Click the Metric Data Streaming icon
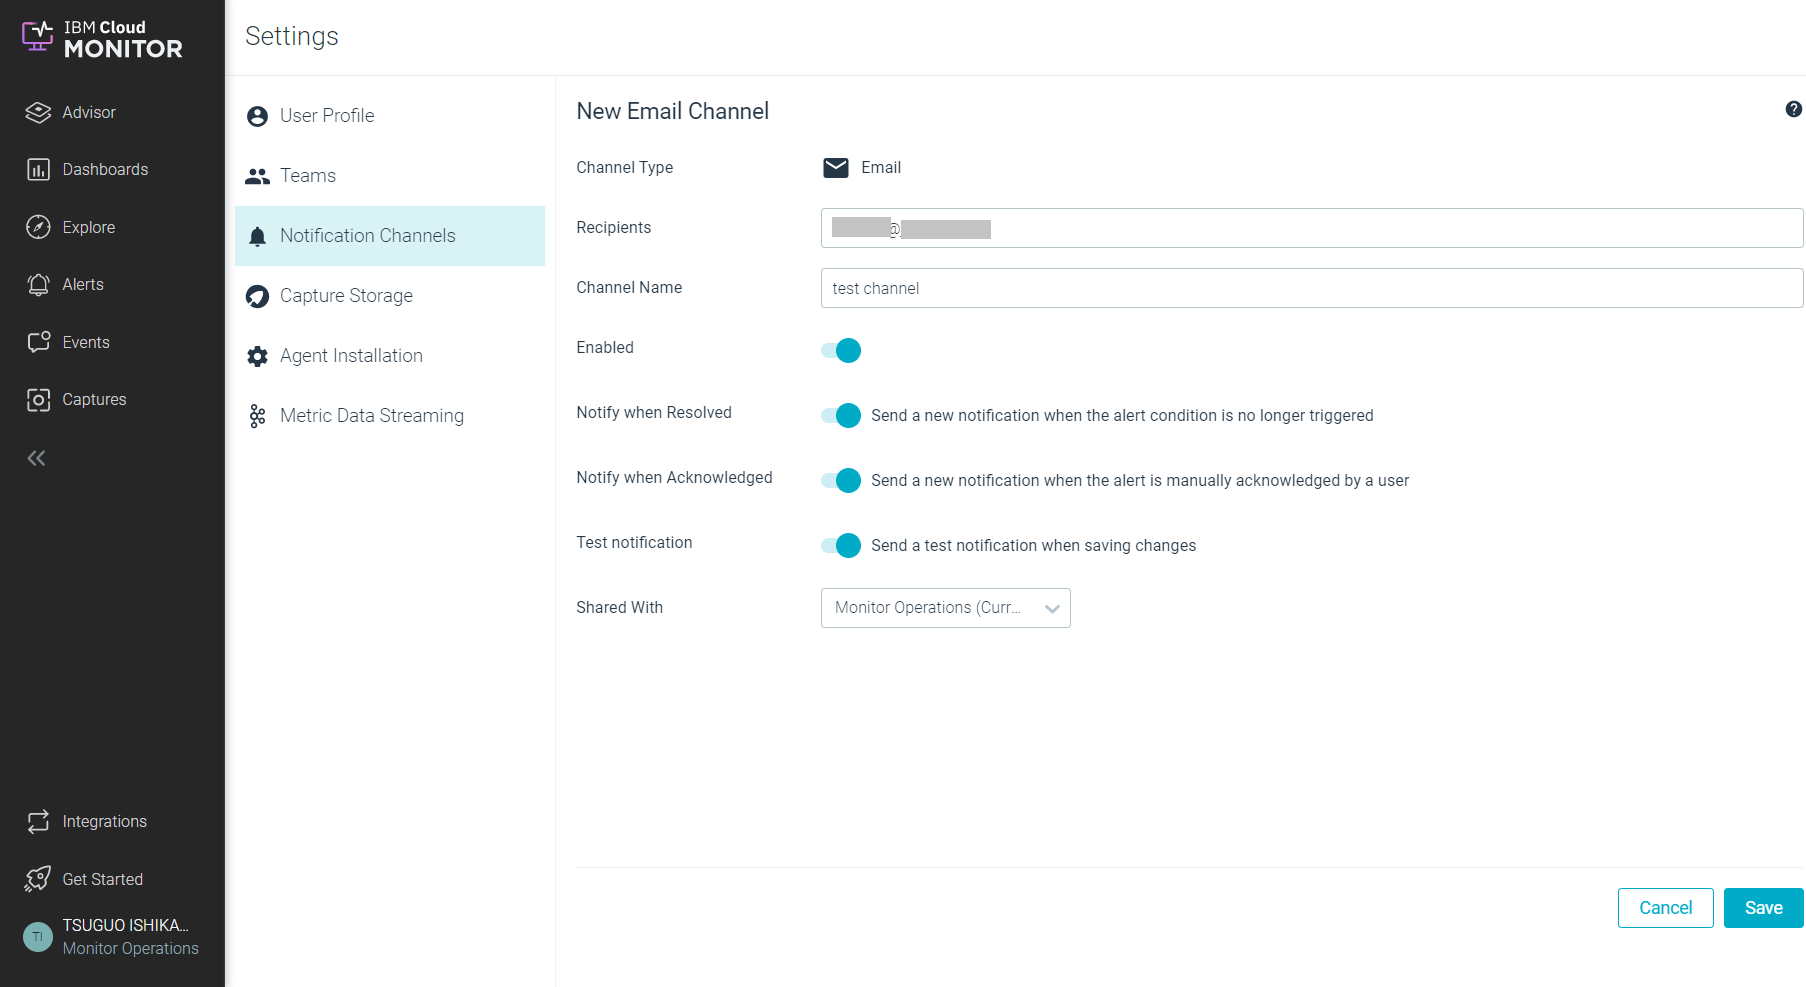The image size is (1806, 987). 257,417
